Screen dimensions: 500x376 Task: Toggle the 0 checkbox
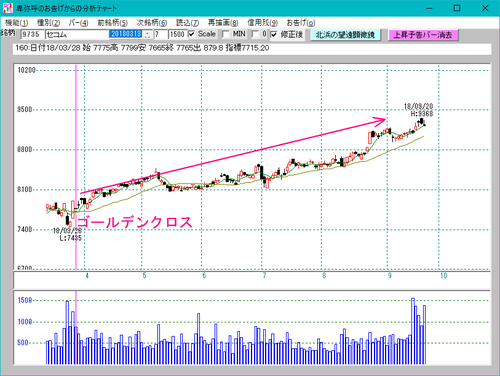[x=255, y=34]
